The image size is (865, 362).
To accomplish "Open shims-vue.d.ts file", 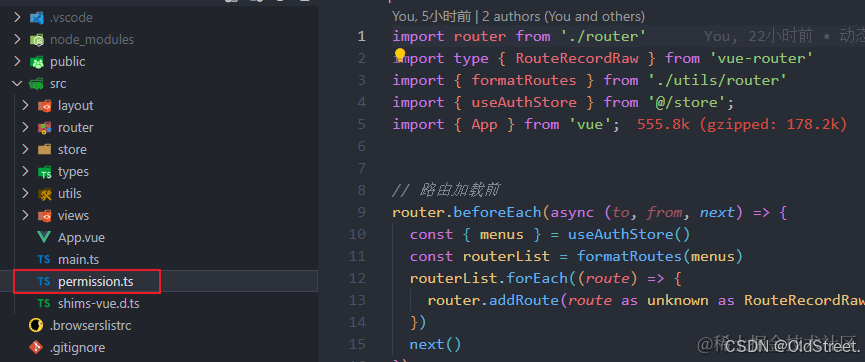I will click(x=99, y=304).
